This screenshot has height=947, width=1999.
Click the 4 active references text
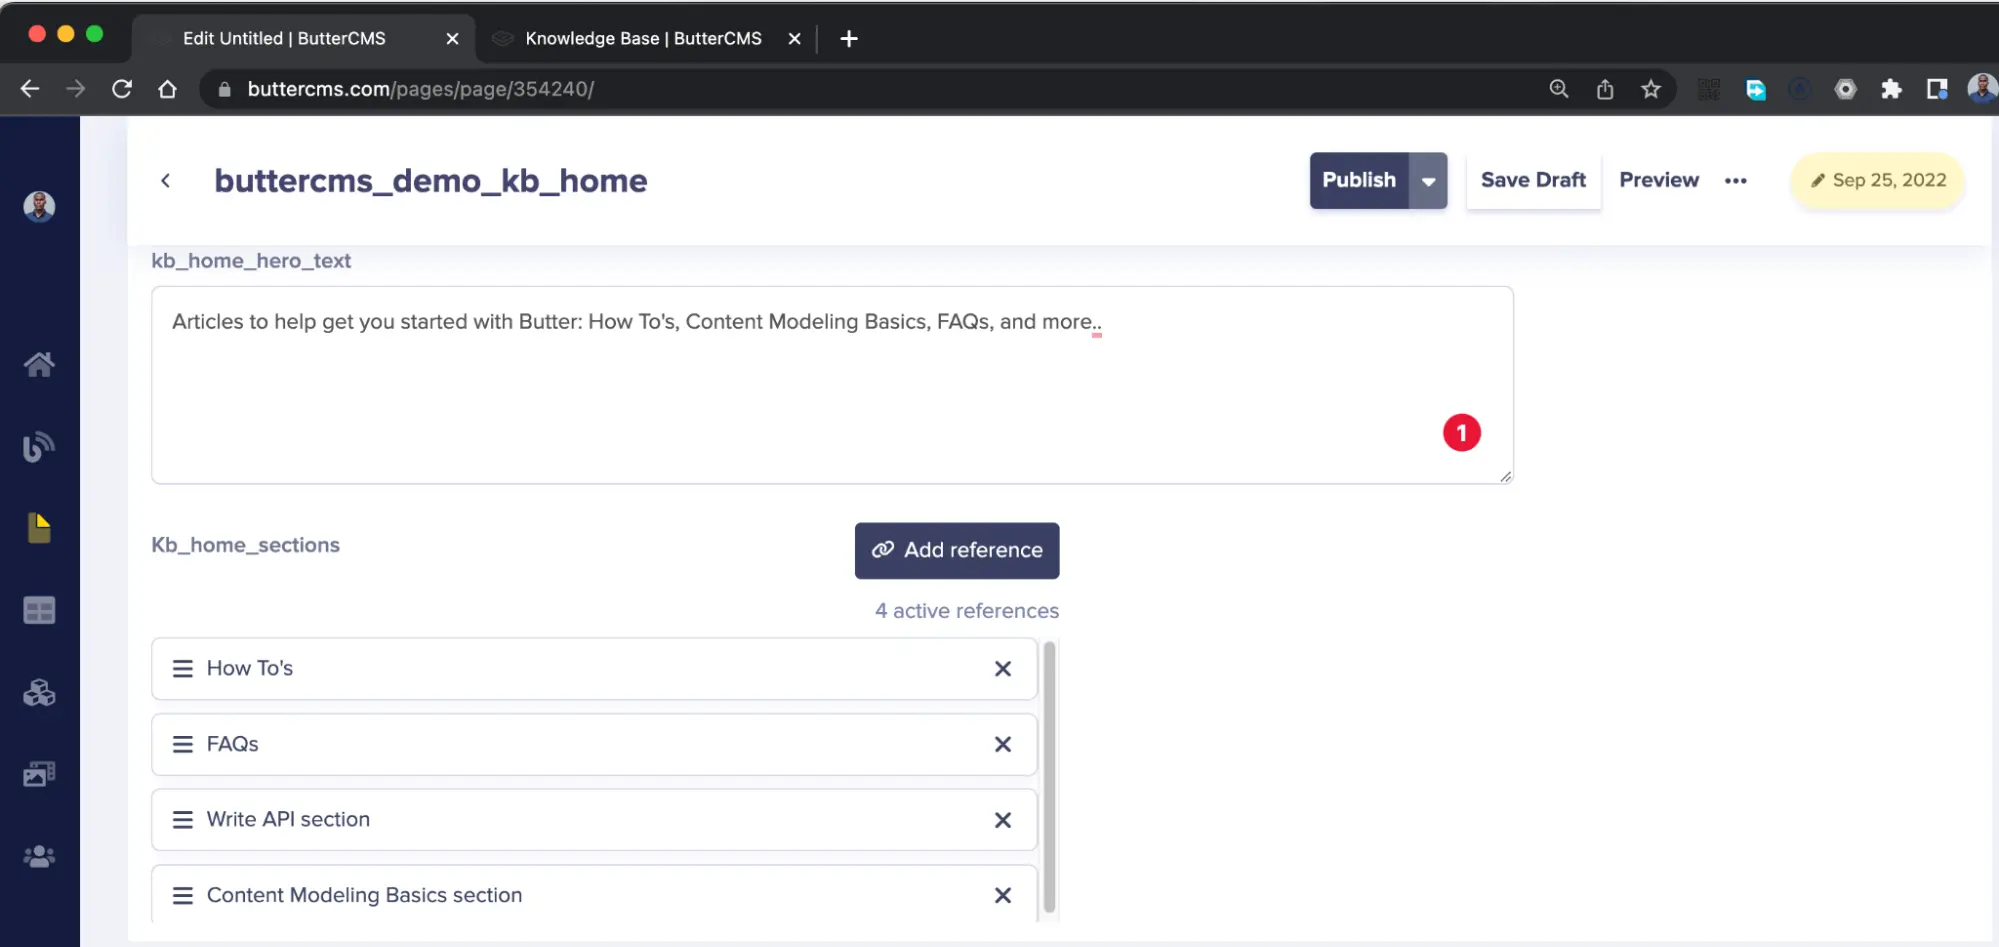(966, 611)
